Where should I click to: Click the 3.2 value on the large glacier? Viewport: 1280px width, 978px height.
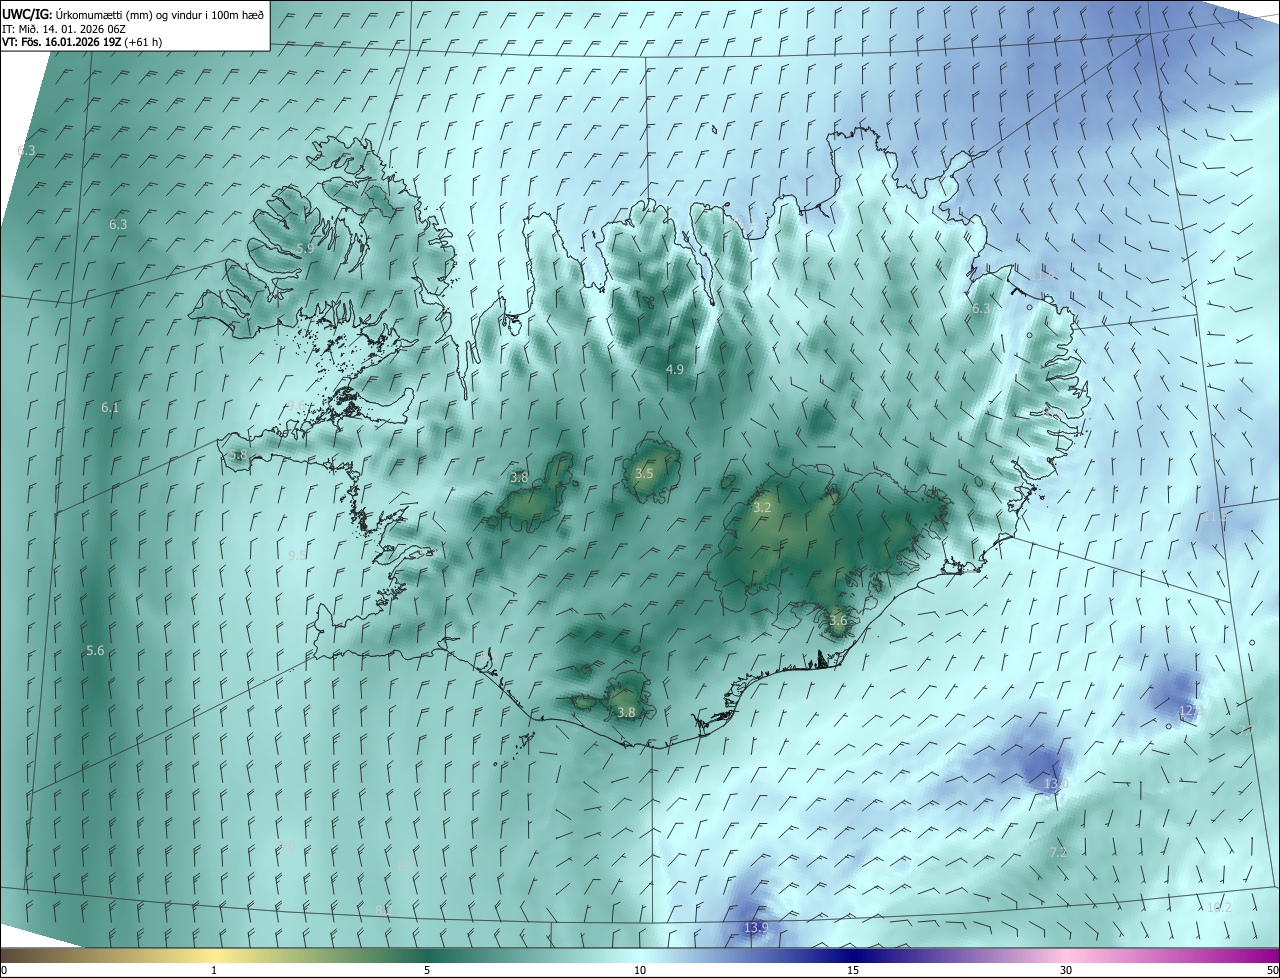pyautogui.click(x=762, y=508)
